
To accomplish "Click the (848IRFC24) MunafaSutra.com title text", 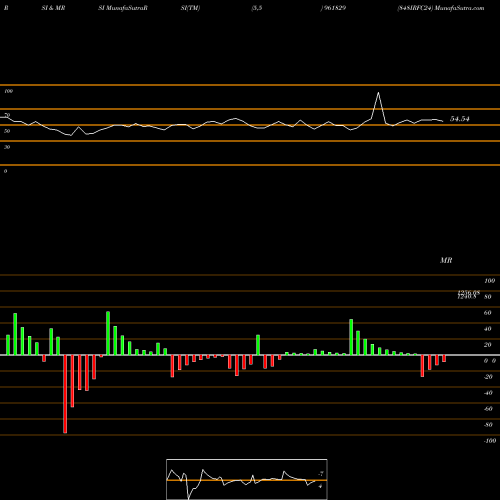I will [x=441, y=8].
